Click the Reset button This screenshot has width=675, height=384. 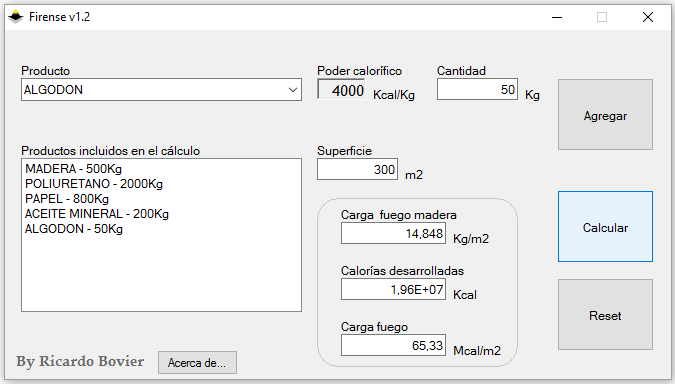[x=605, y=314]
